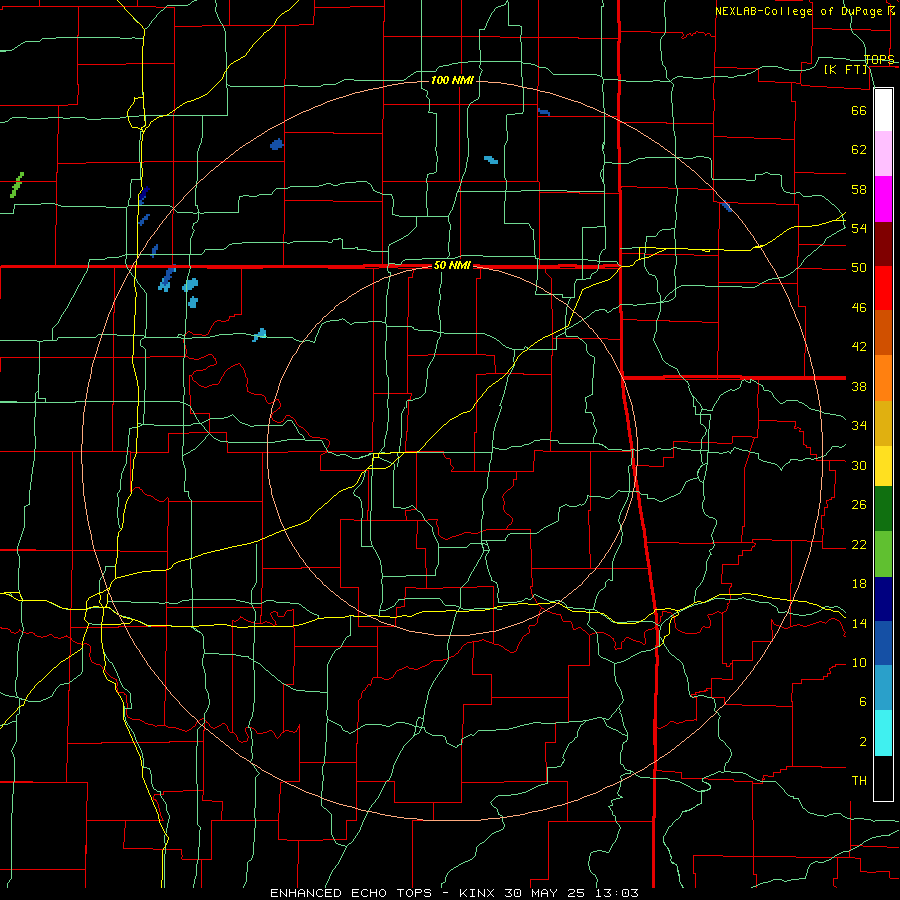This screenshot has width=900, height=900.
Task: Click the "50 NMI" range ring label
Action: pyautogui.click(x=452, y=265)
